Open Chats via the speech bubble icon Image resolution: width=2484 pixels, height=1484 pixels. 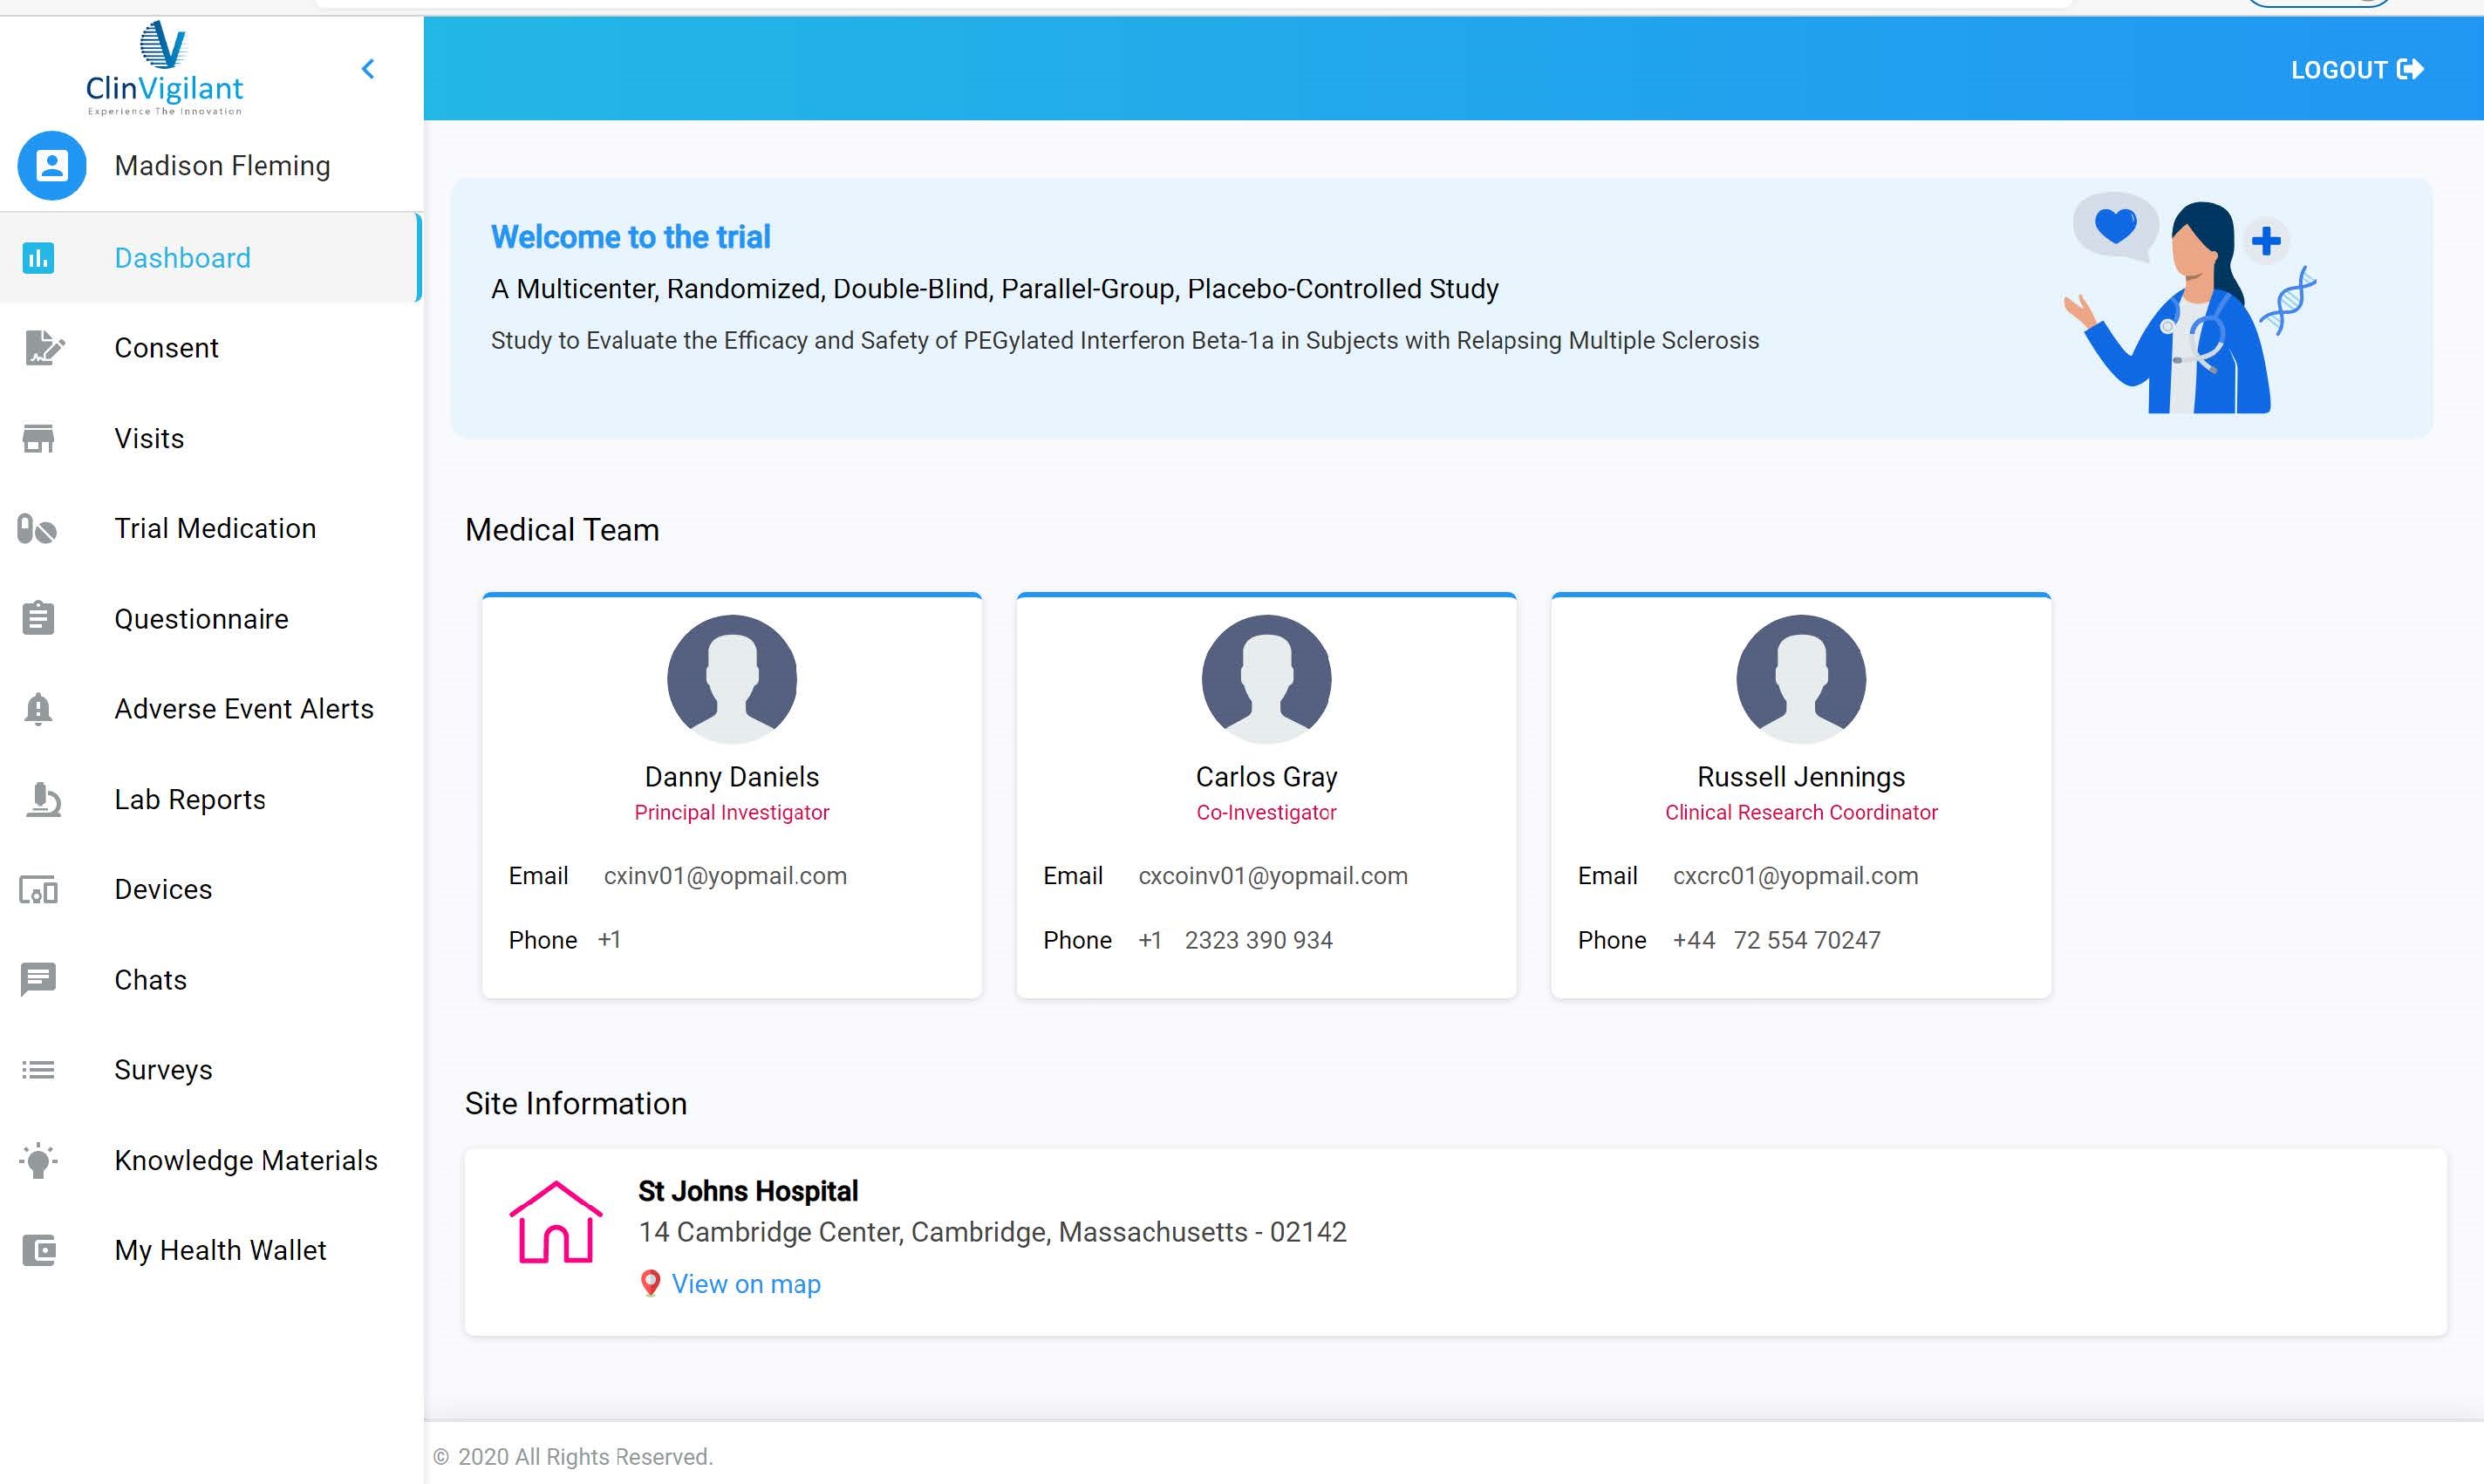38,979
